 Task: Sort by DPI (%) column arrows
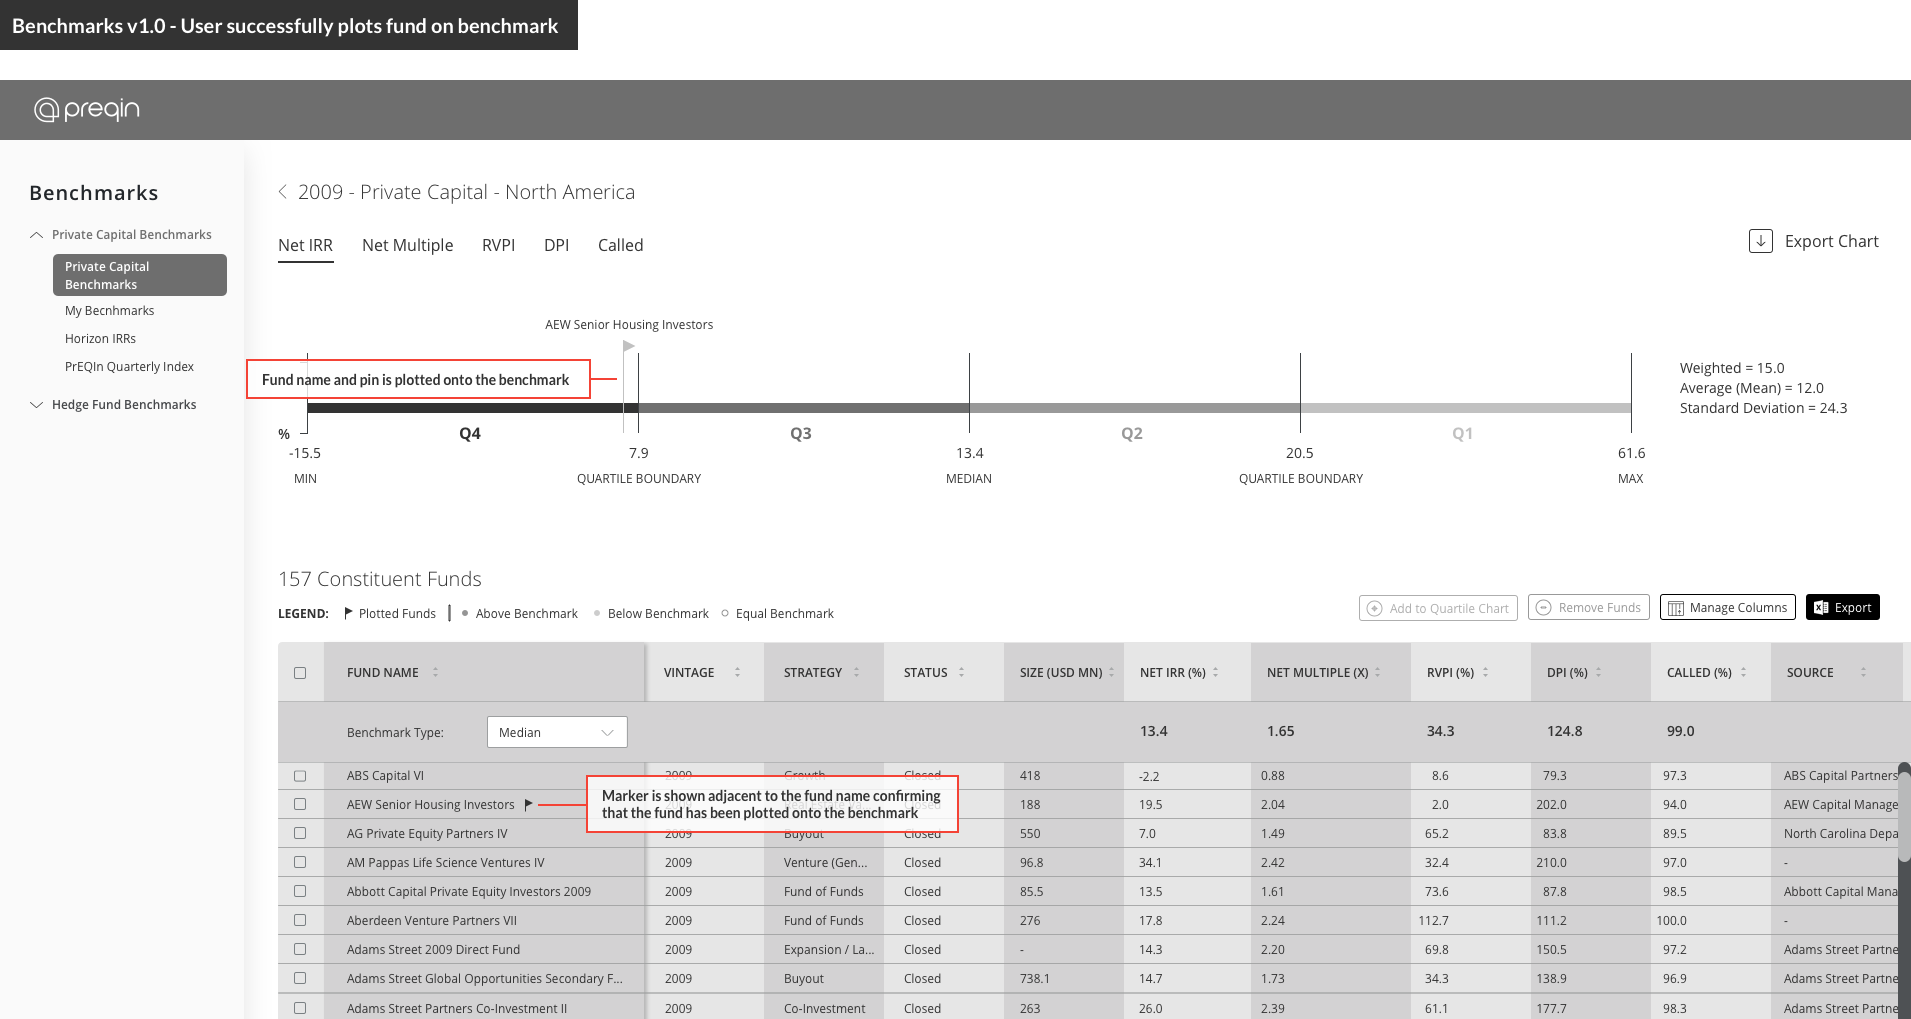[1598, 672]
